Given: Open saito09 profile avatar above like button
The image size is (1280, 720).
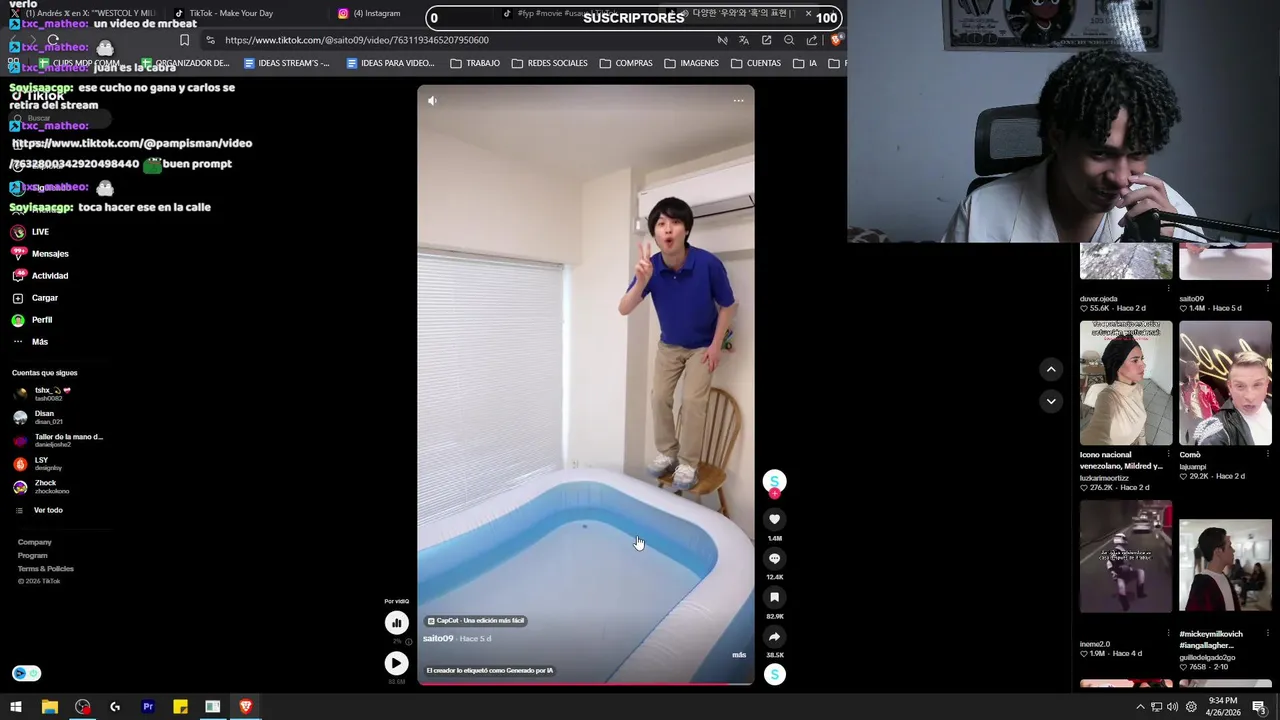Looking at the screenshot, I should click(774, 481).
